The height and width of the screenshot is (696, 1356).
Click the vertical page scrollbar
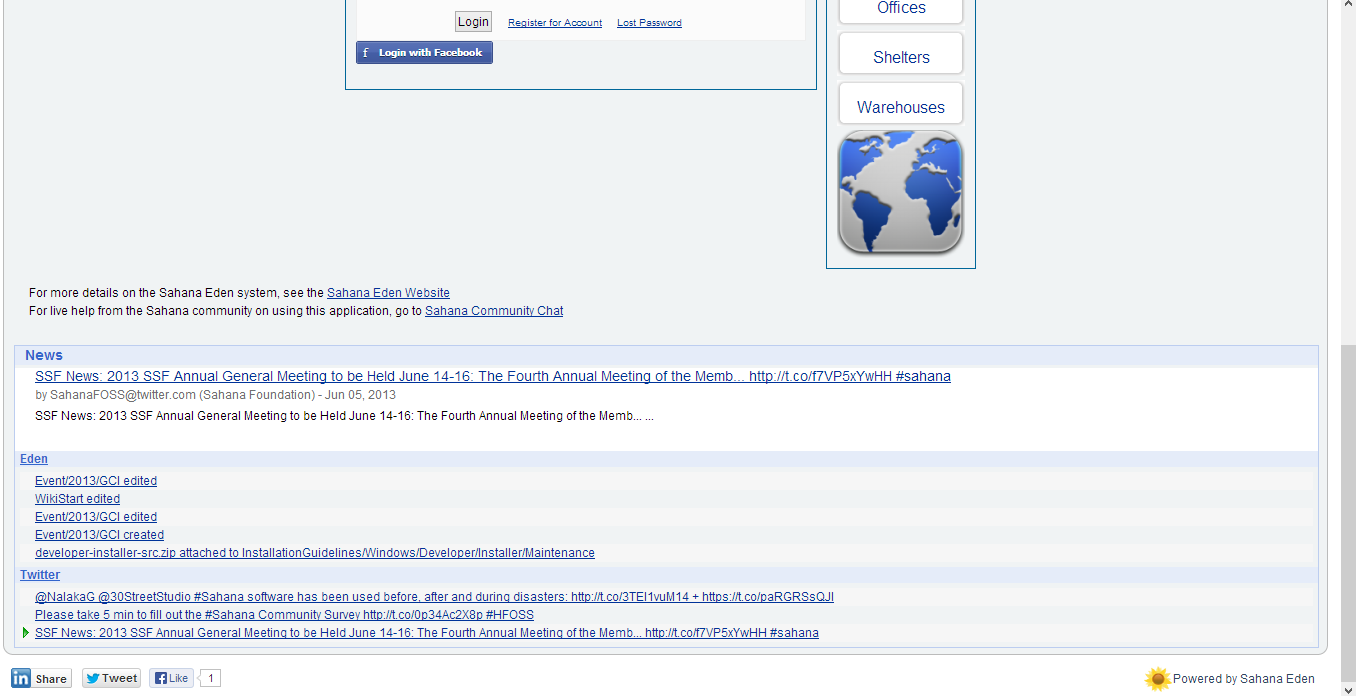click(x=1347, y=500)
